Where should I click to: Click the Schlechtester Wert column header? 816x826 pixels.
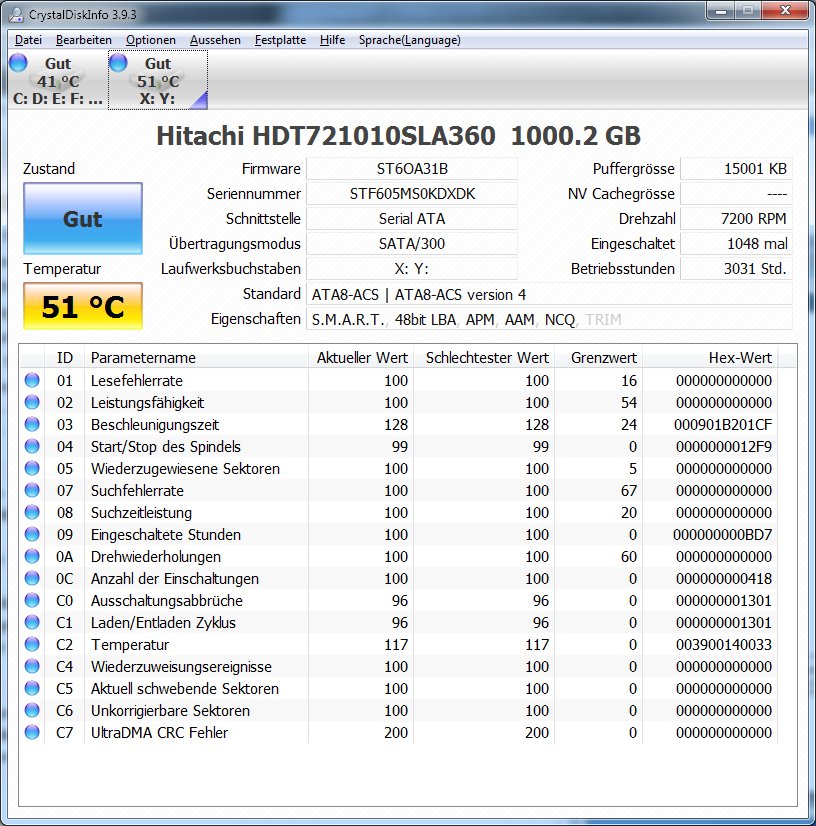484,358
